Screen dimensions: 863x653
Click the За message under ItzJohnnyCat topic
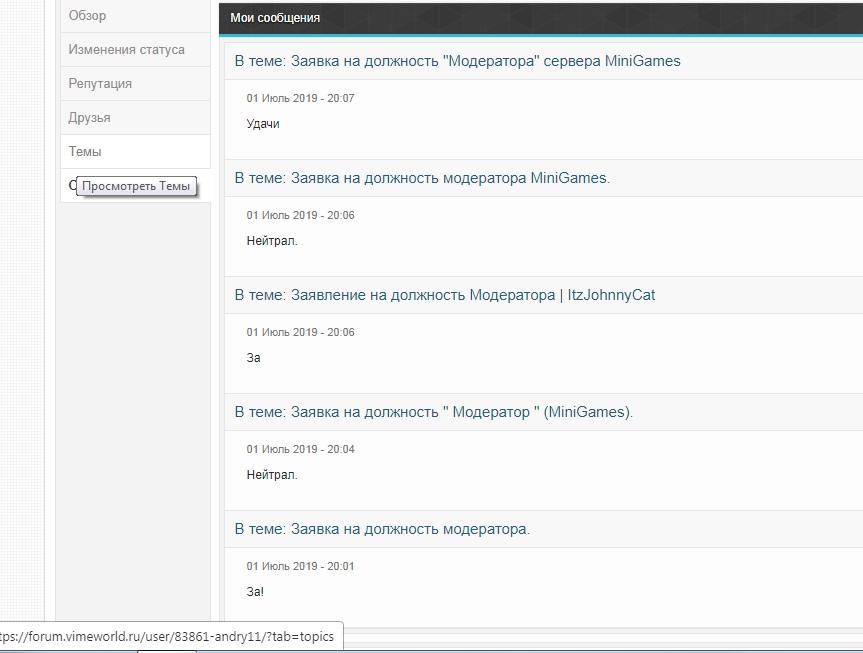coord(253,358)
